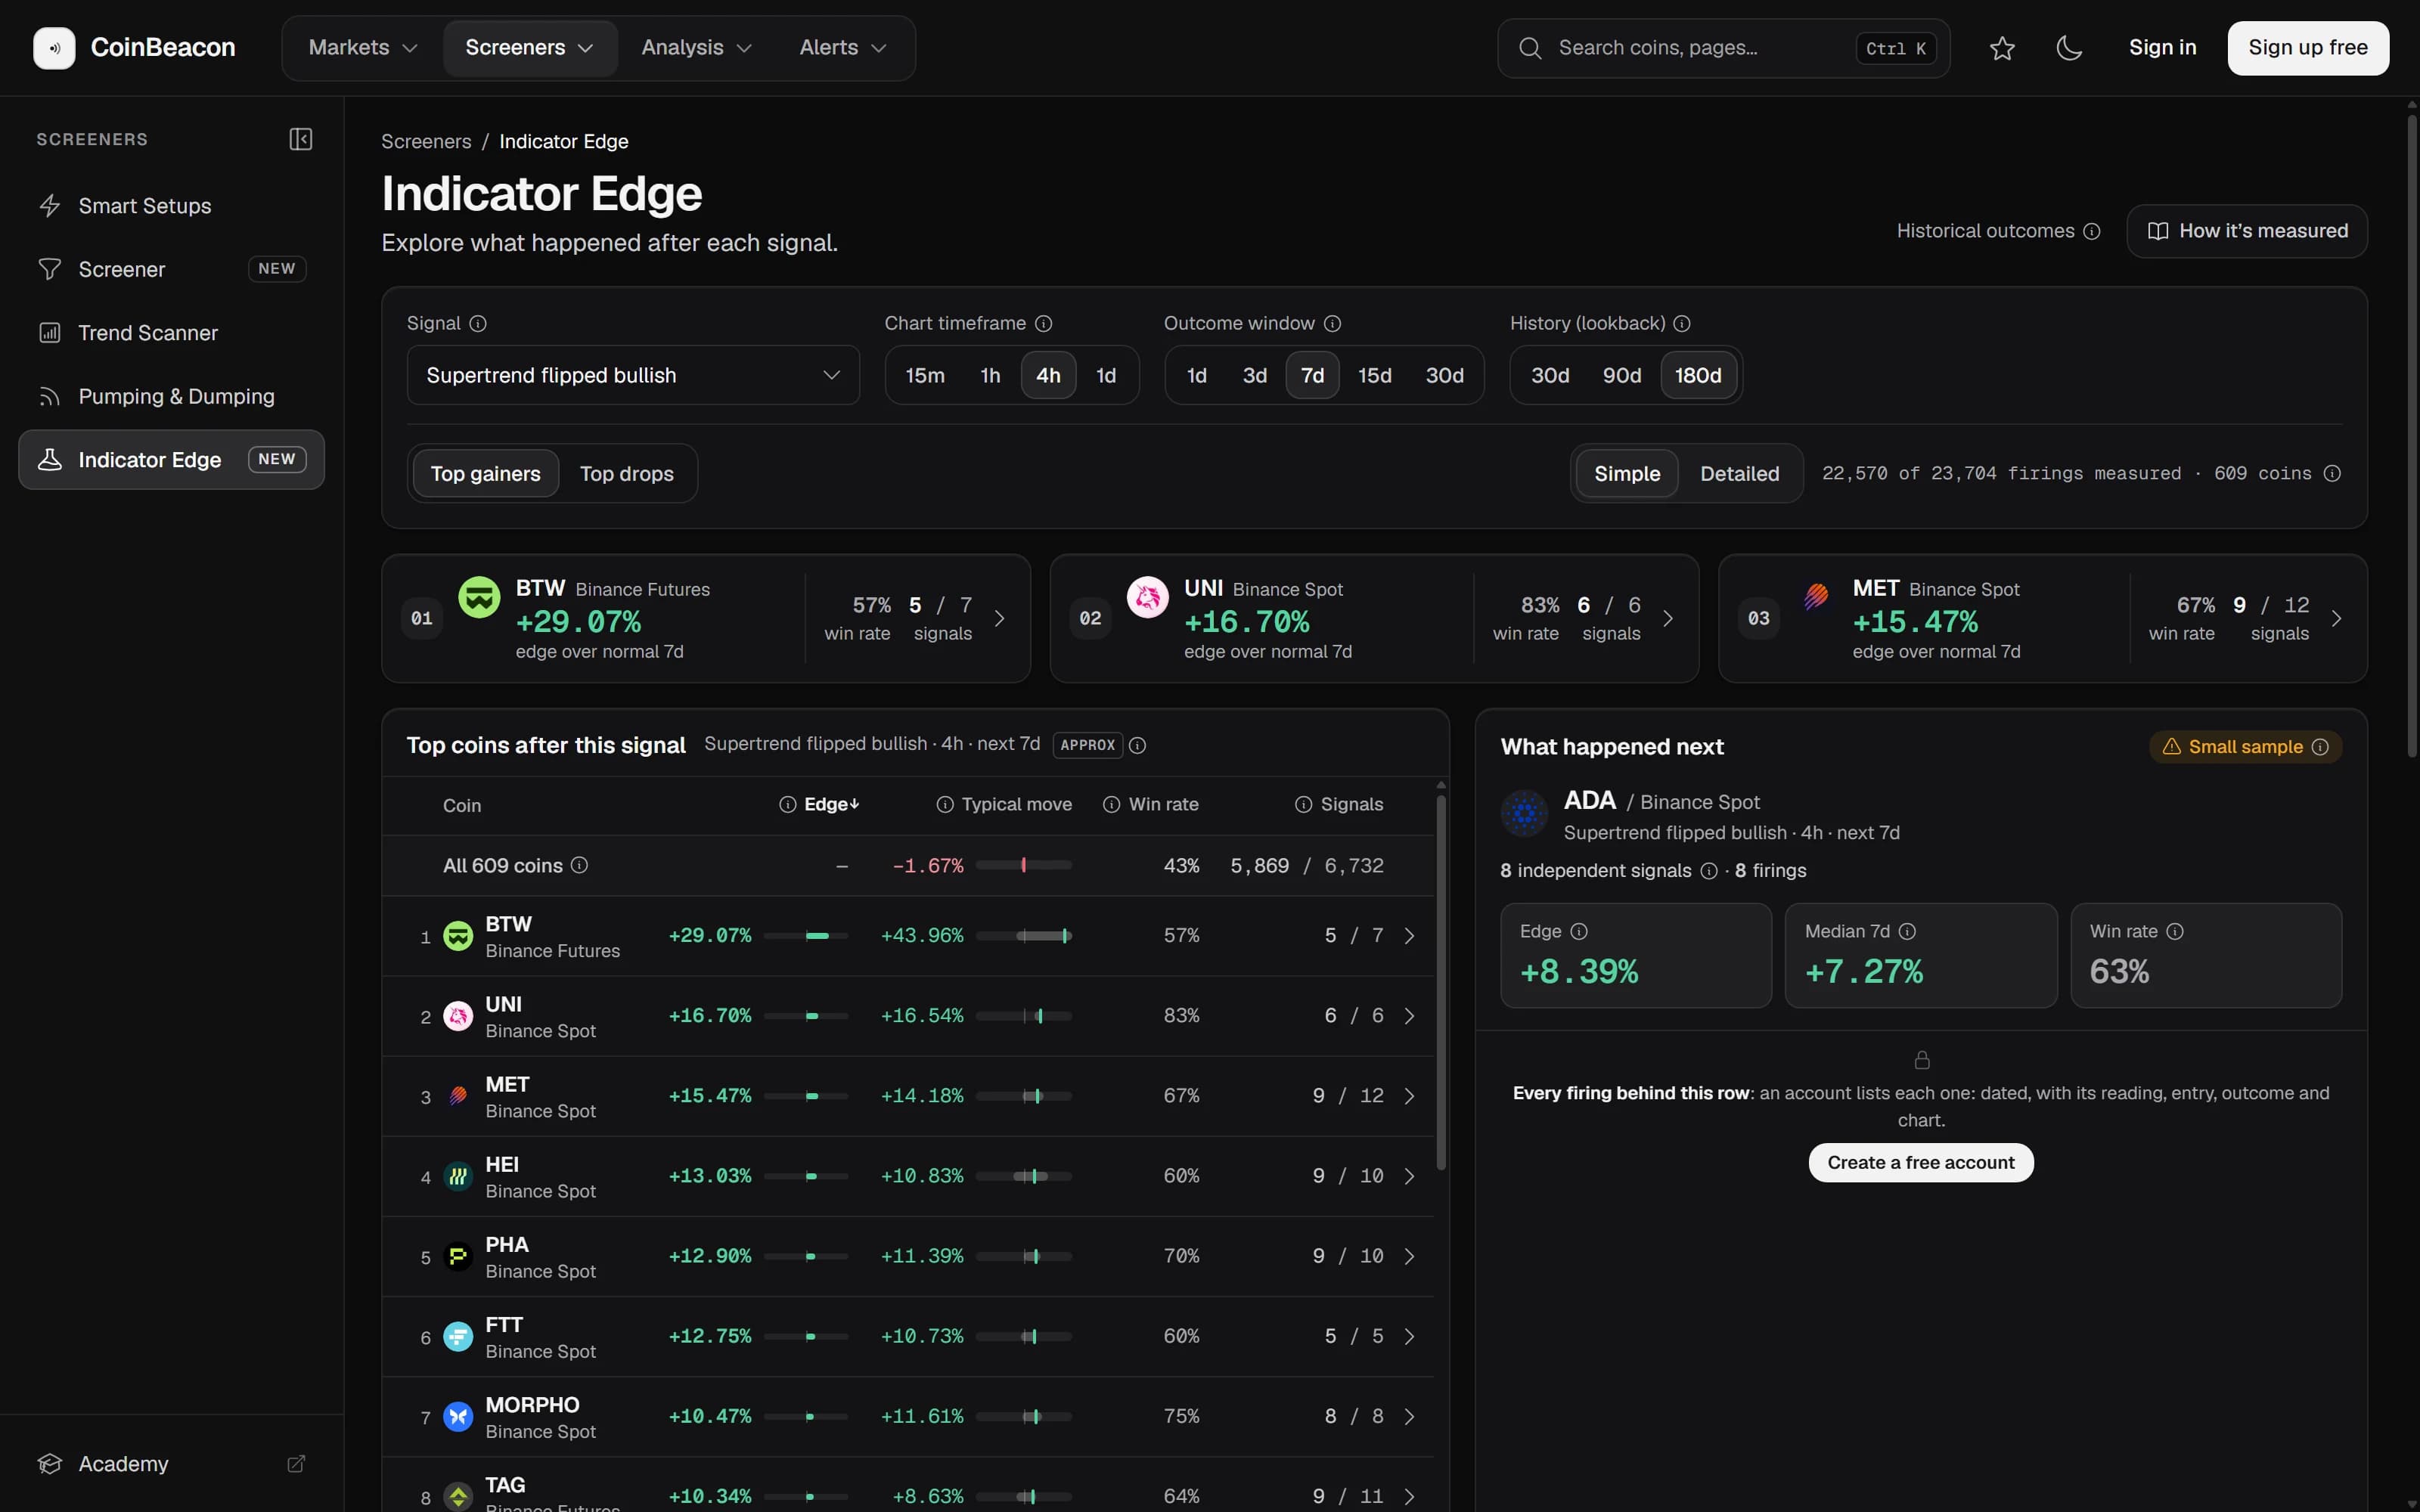
Task: Open HEI row chevron in table
Action: 1409,1176
